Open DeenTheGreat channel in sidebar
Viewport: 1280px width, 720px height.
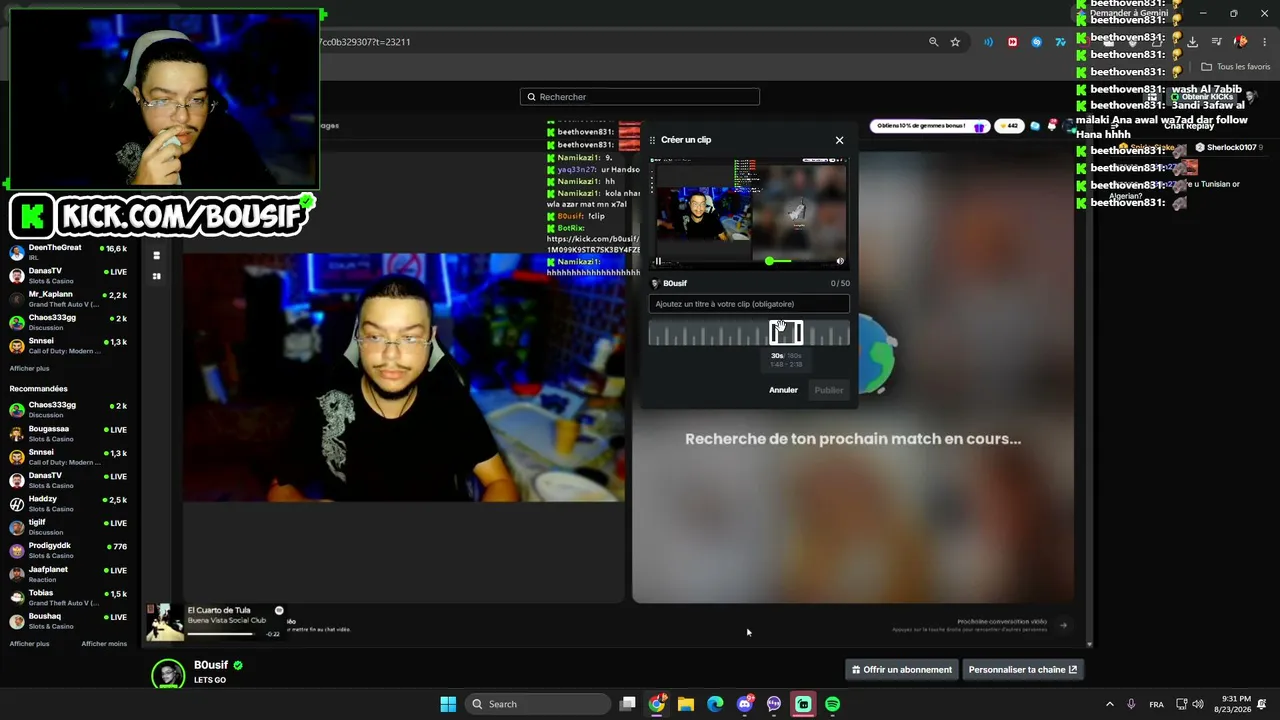pos(70,252)
